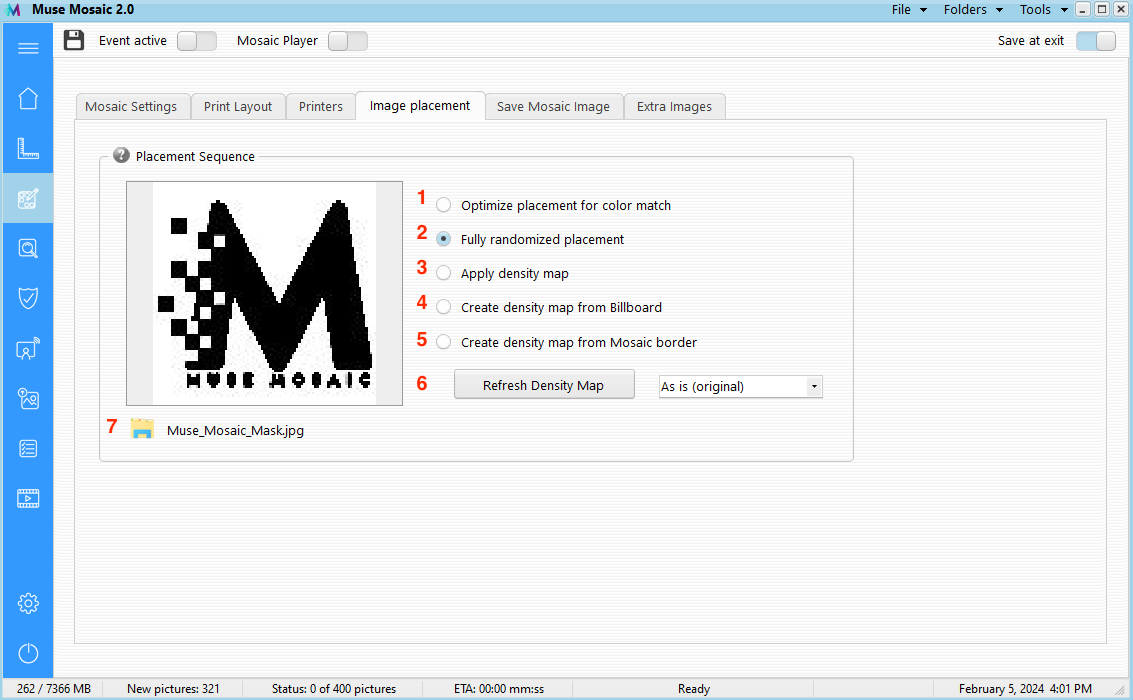
Task: Click the density map preview image
Action: click(264, 293)
